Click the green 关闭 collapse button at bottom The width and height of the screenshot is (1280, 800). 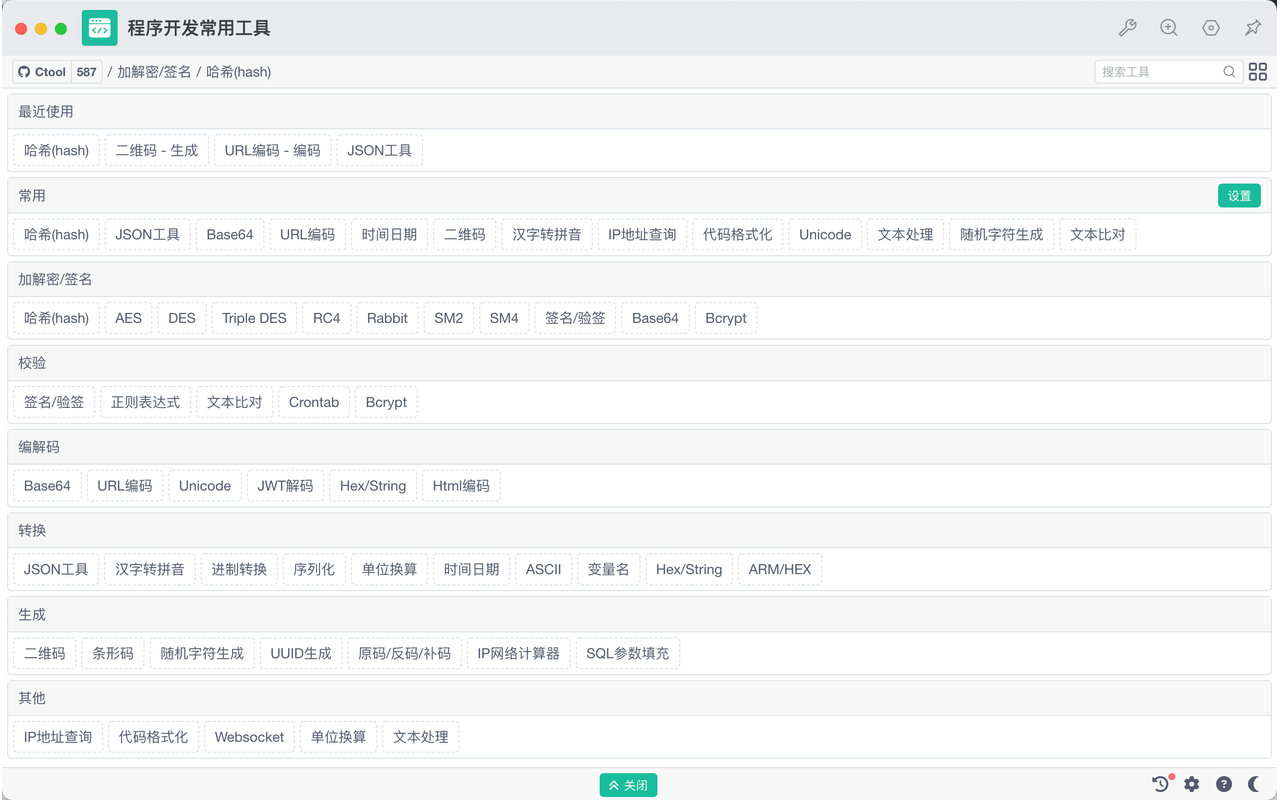tap(628, 784)
